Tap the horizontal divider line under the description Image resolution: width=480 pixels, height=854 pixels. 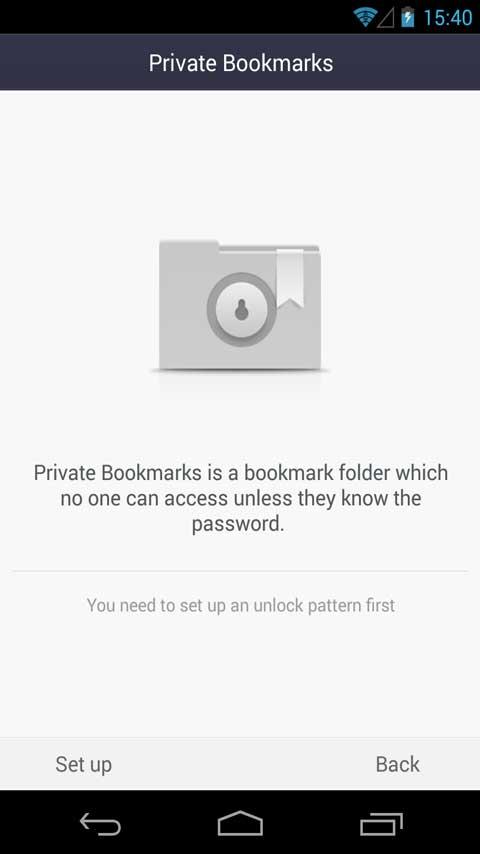click(x=240, y=571)
